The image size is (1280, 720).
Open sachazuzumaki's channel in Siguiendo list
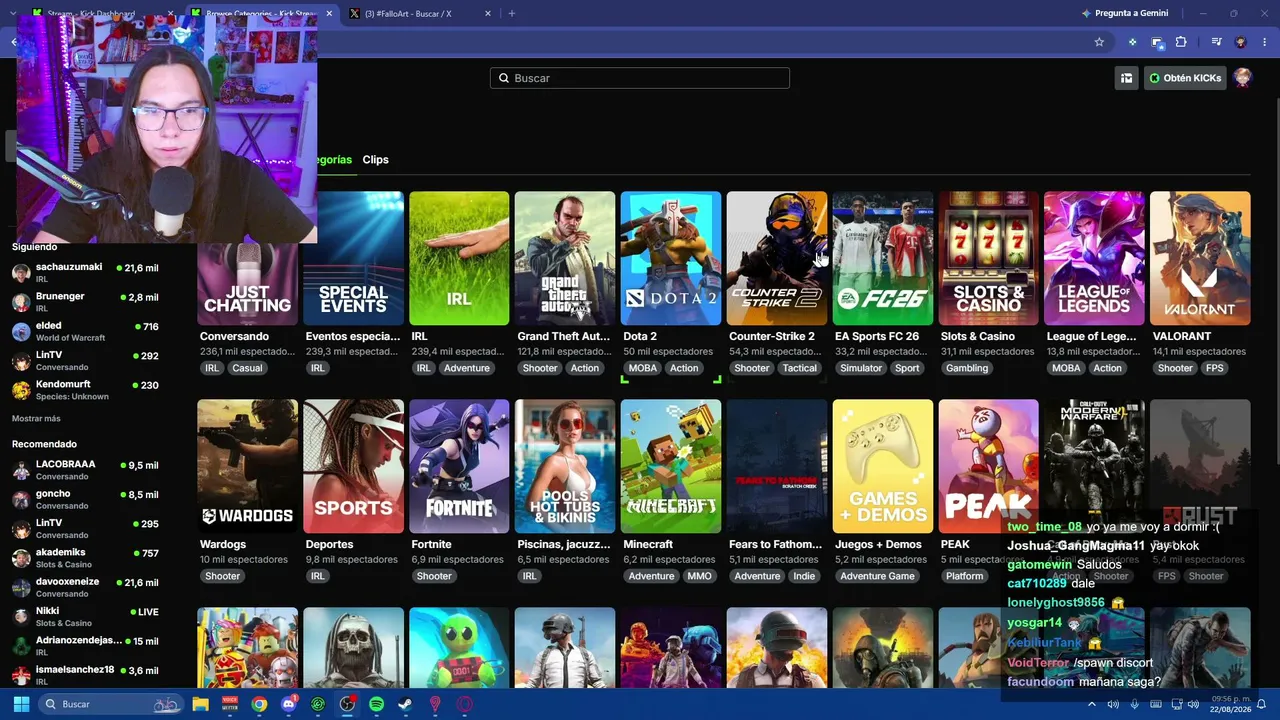click(x=85, y=272)
